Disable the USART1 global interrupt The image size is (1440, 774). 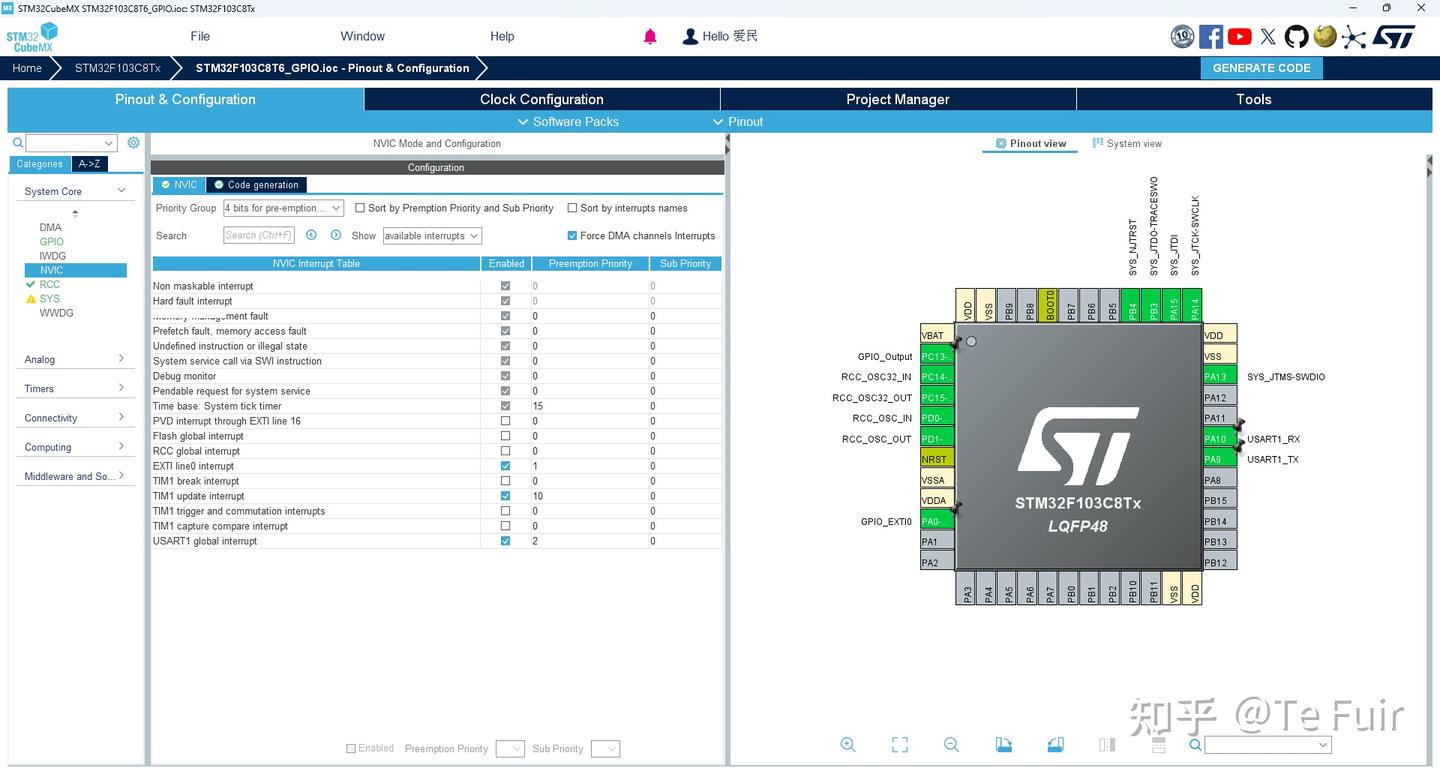point(506,540)
